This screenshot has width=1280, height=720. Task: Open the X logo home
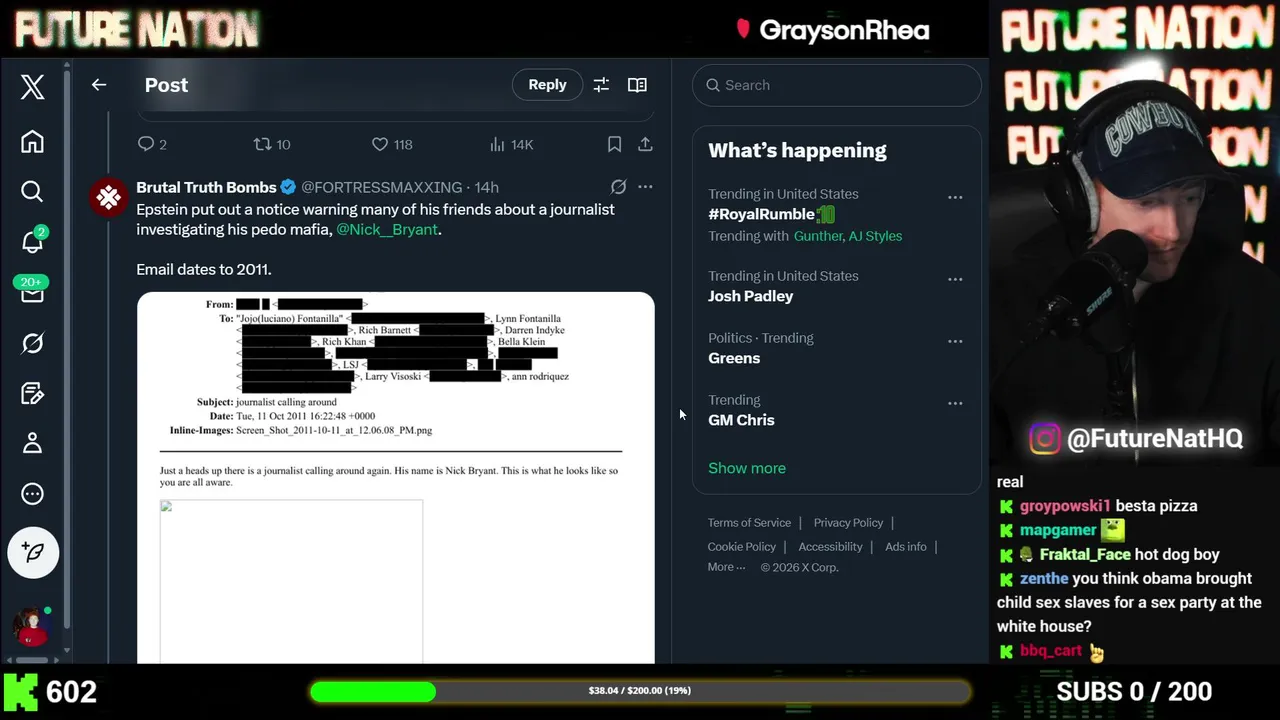click(x=33, y=87)
